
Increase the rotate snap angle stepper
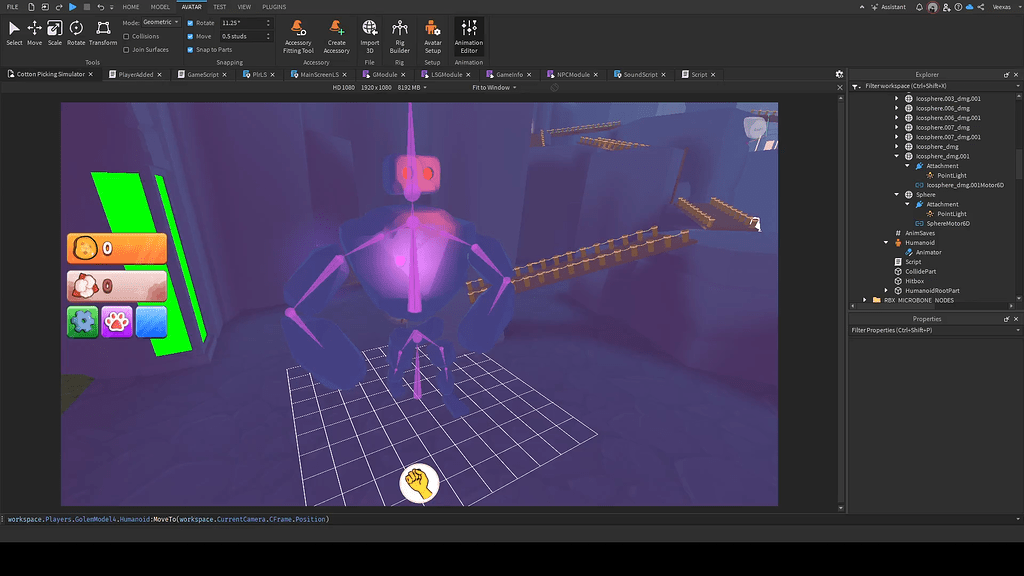pyautogui.click(x=268, y=21)
